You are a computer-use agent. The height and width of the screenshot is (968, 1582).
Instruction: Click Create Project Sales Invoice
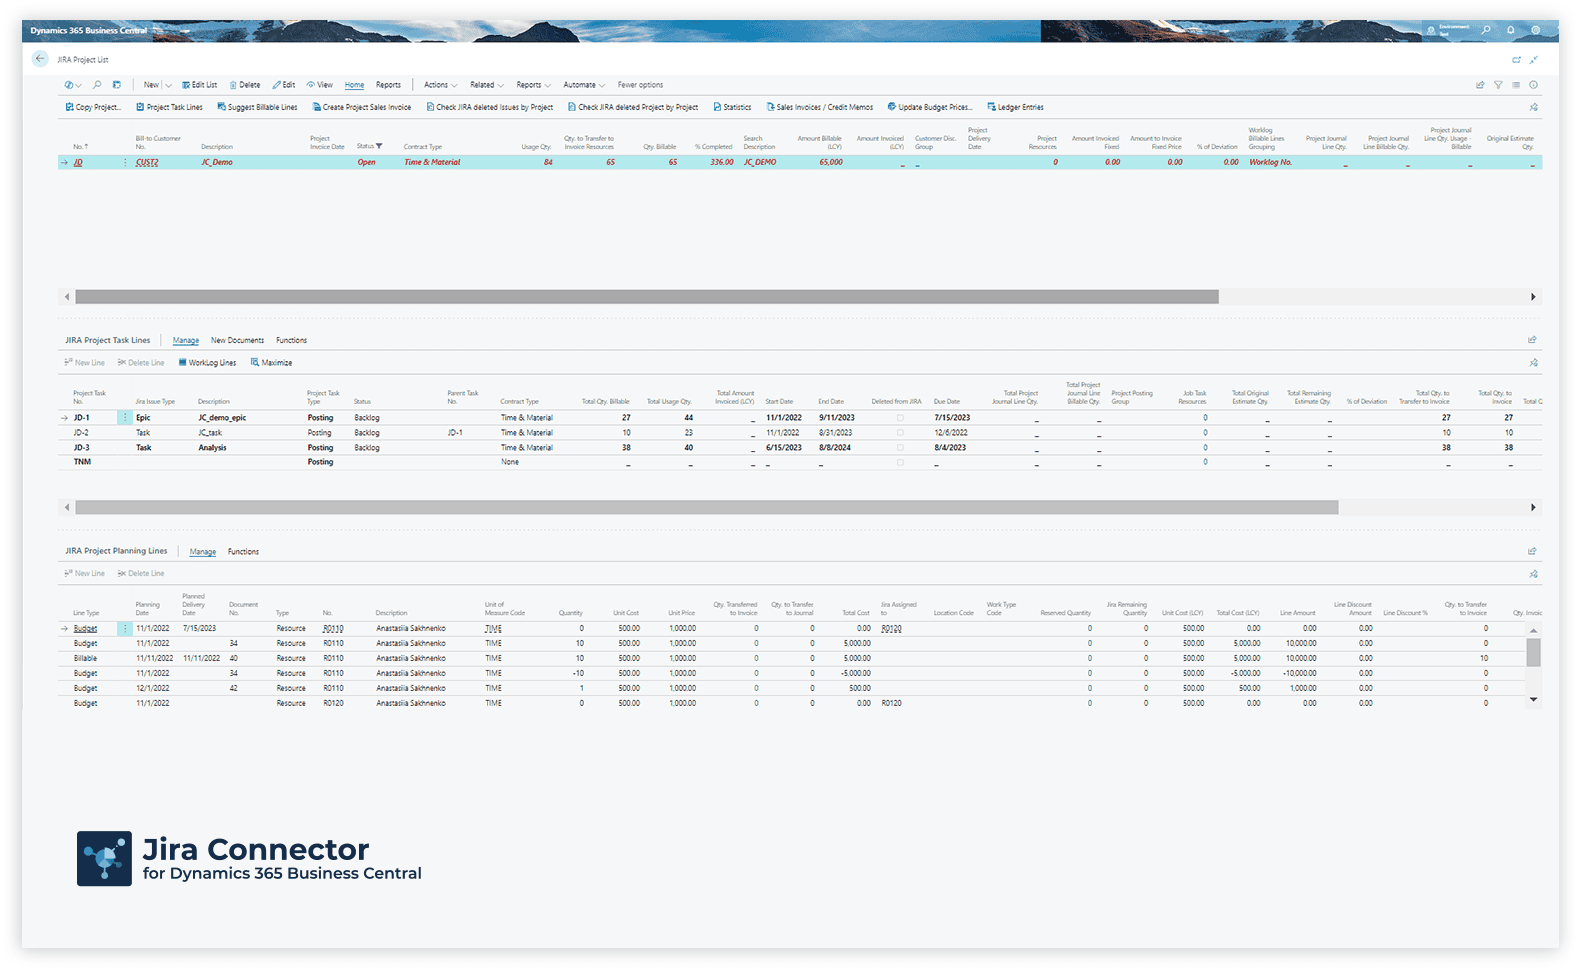click(x=362, y=107)
